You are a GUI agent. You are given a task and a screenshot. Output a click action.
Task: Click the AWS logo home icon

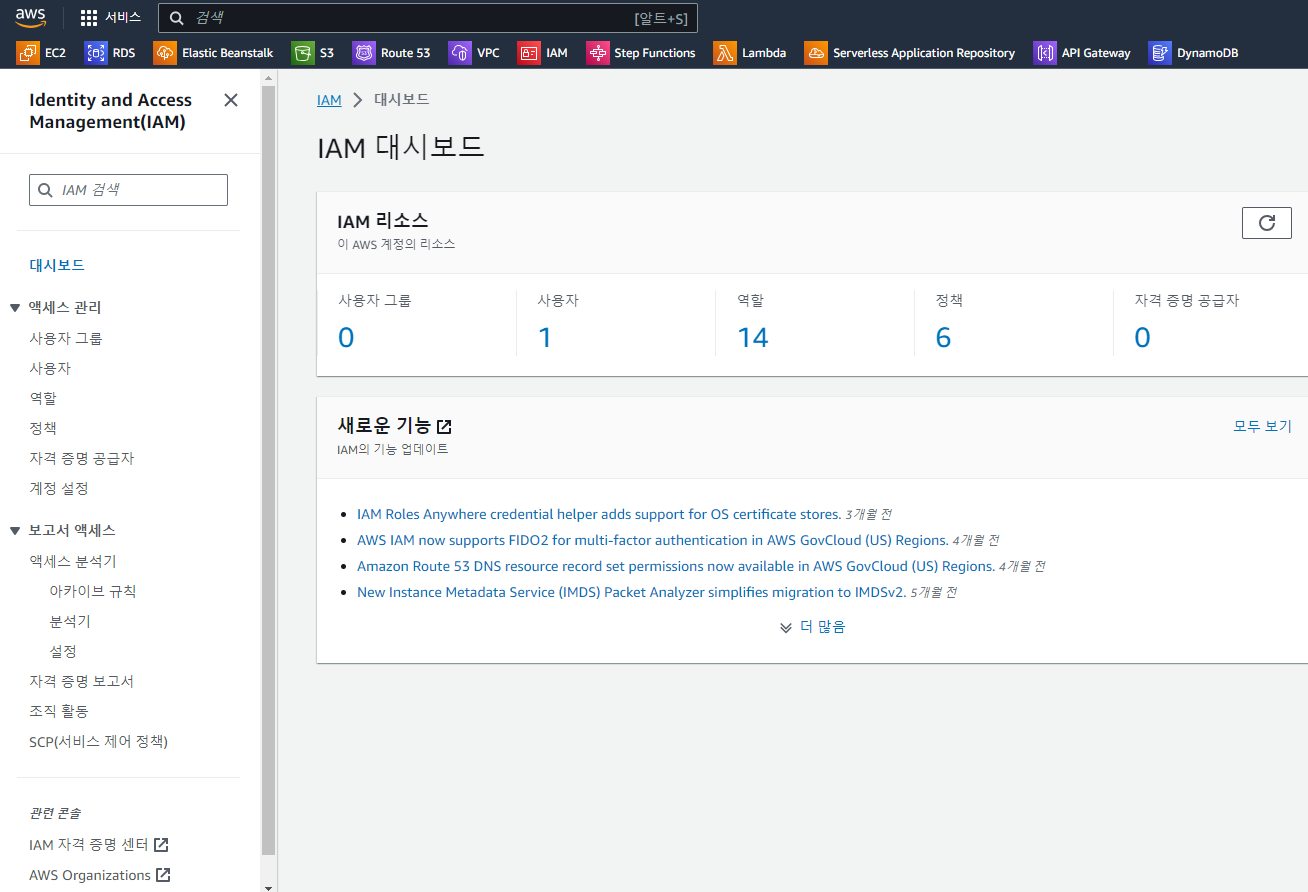coord(31,17)
